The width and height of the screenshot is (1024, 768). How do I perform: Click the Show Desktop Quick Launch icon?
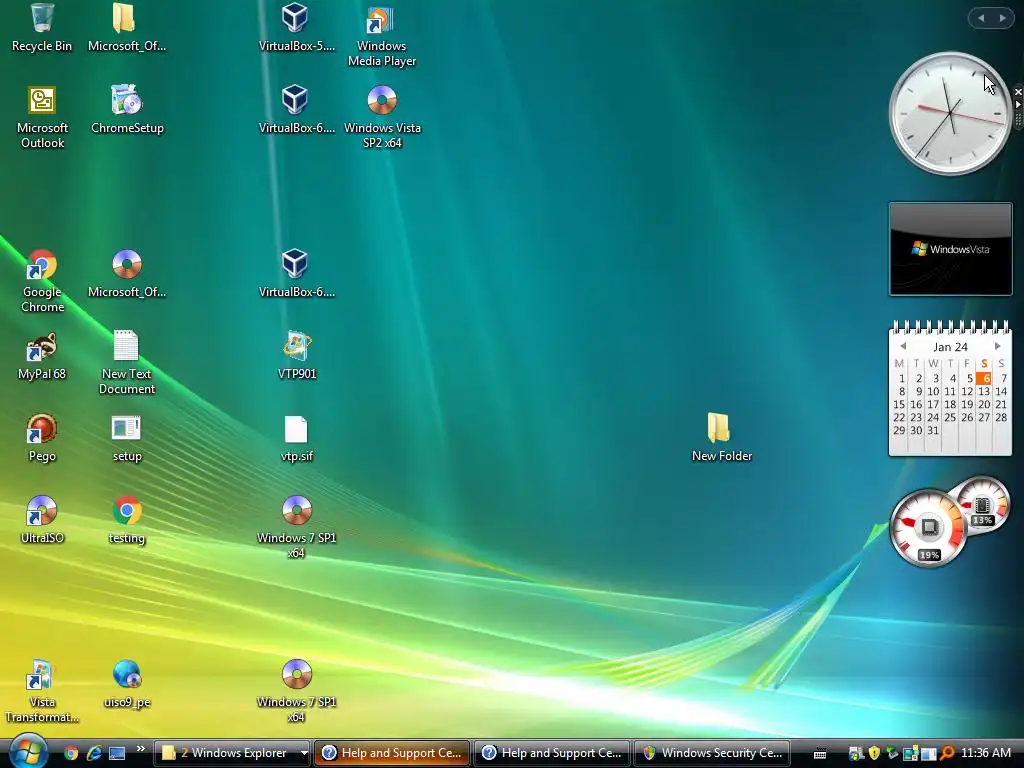click(x=117, y=753)
